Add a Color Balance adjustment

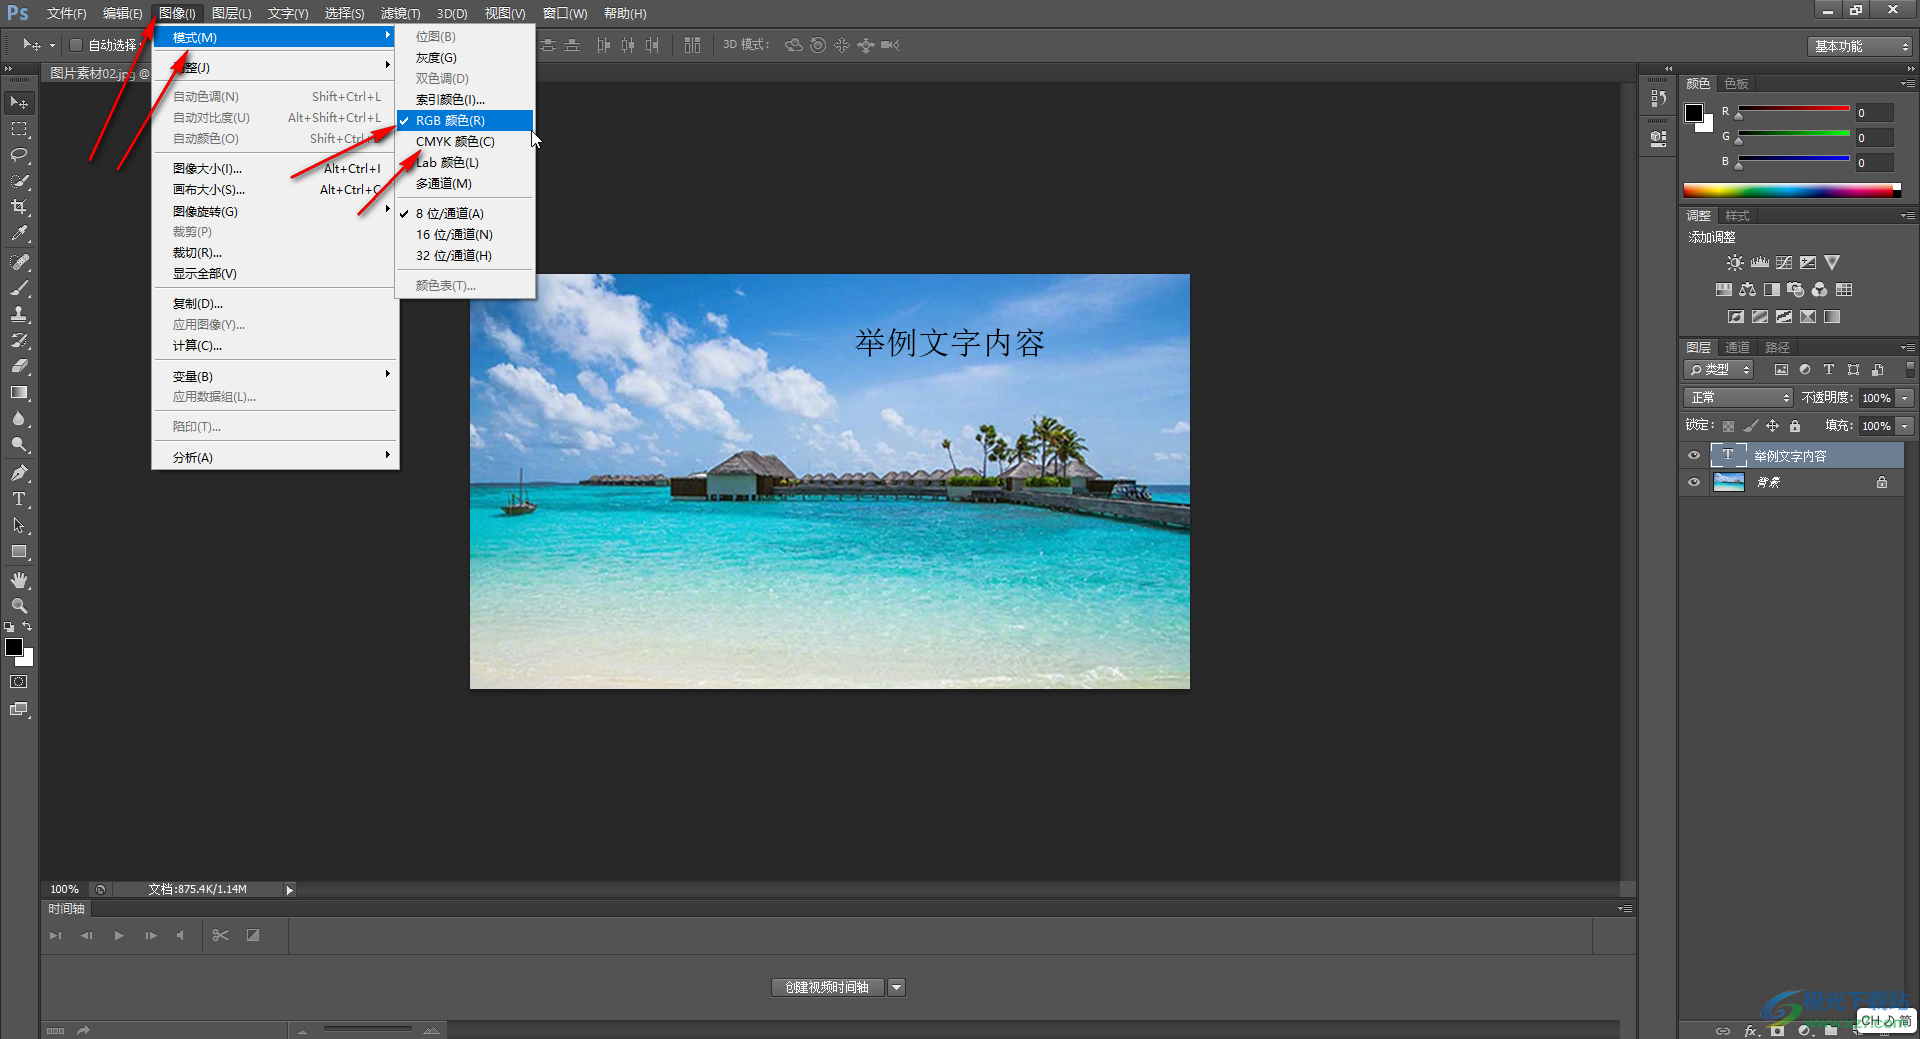1747,290
